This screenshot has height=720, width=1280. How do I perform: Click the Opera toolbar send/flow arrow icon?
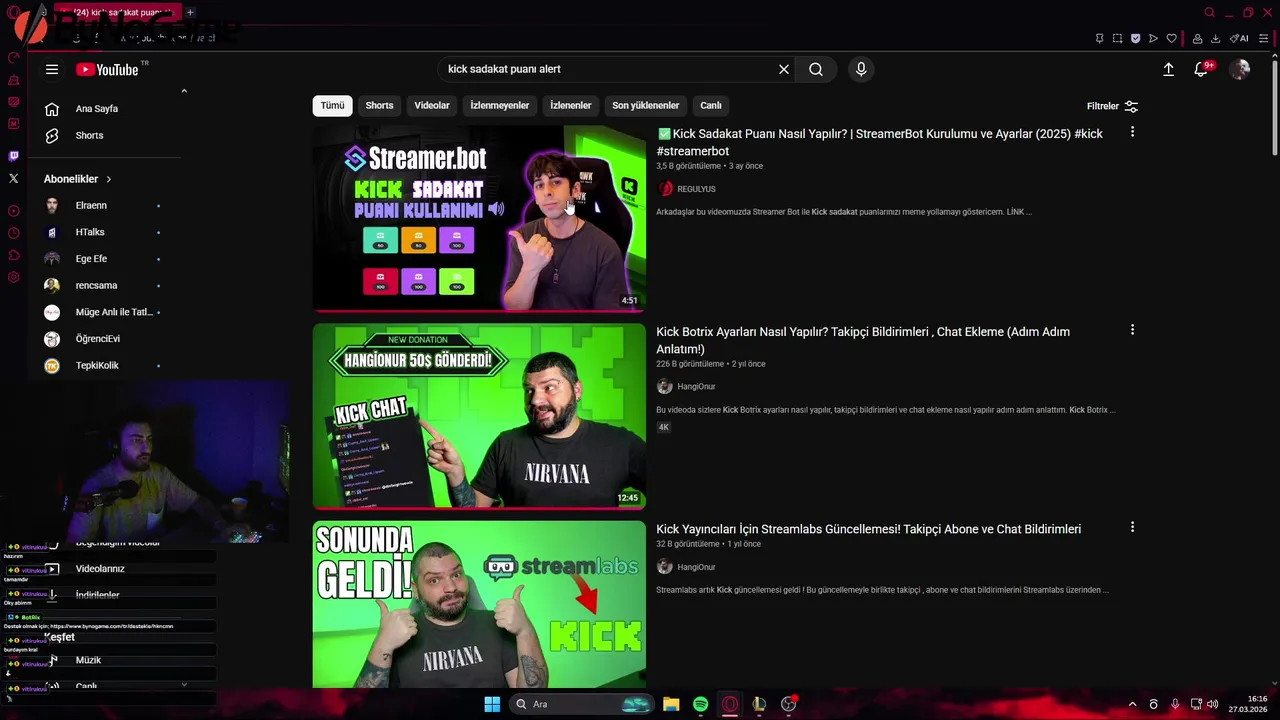click(x=1153, y=39)
